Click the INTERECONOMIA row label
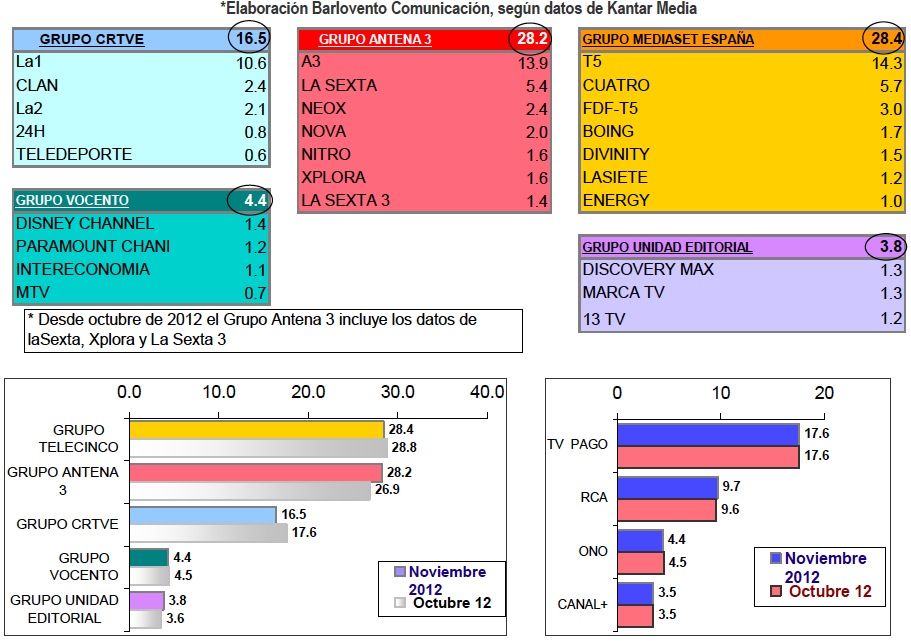Screen dimensions: 911x643 point(83,270)
